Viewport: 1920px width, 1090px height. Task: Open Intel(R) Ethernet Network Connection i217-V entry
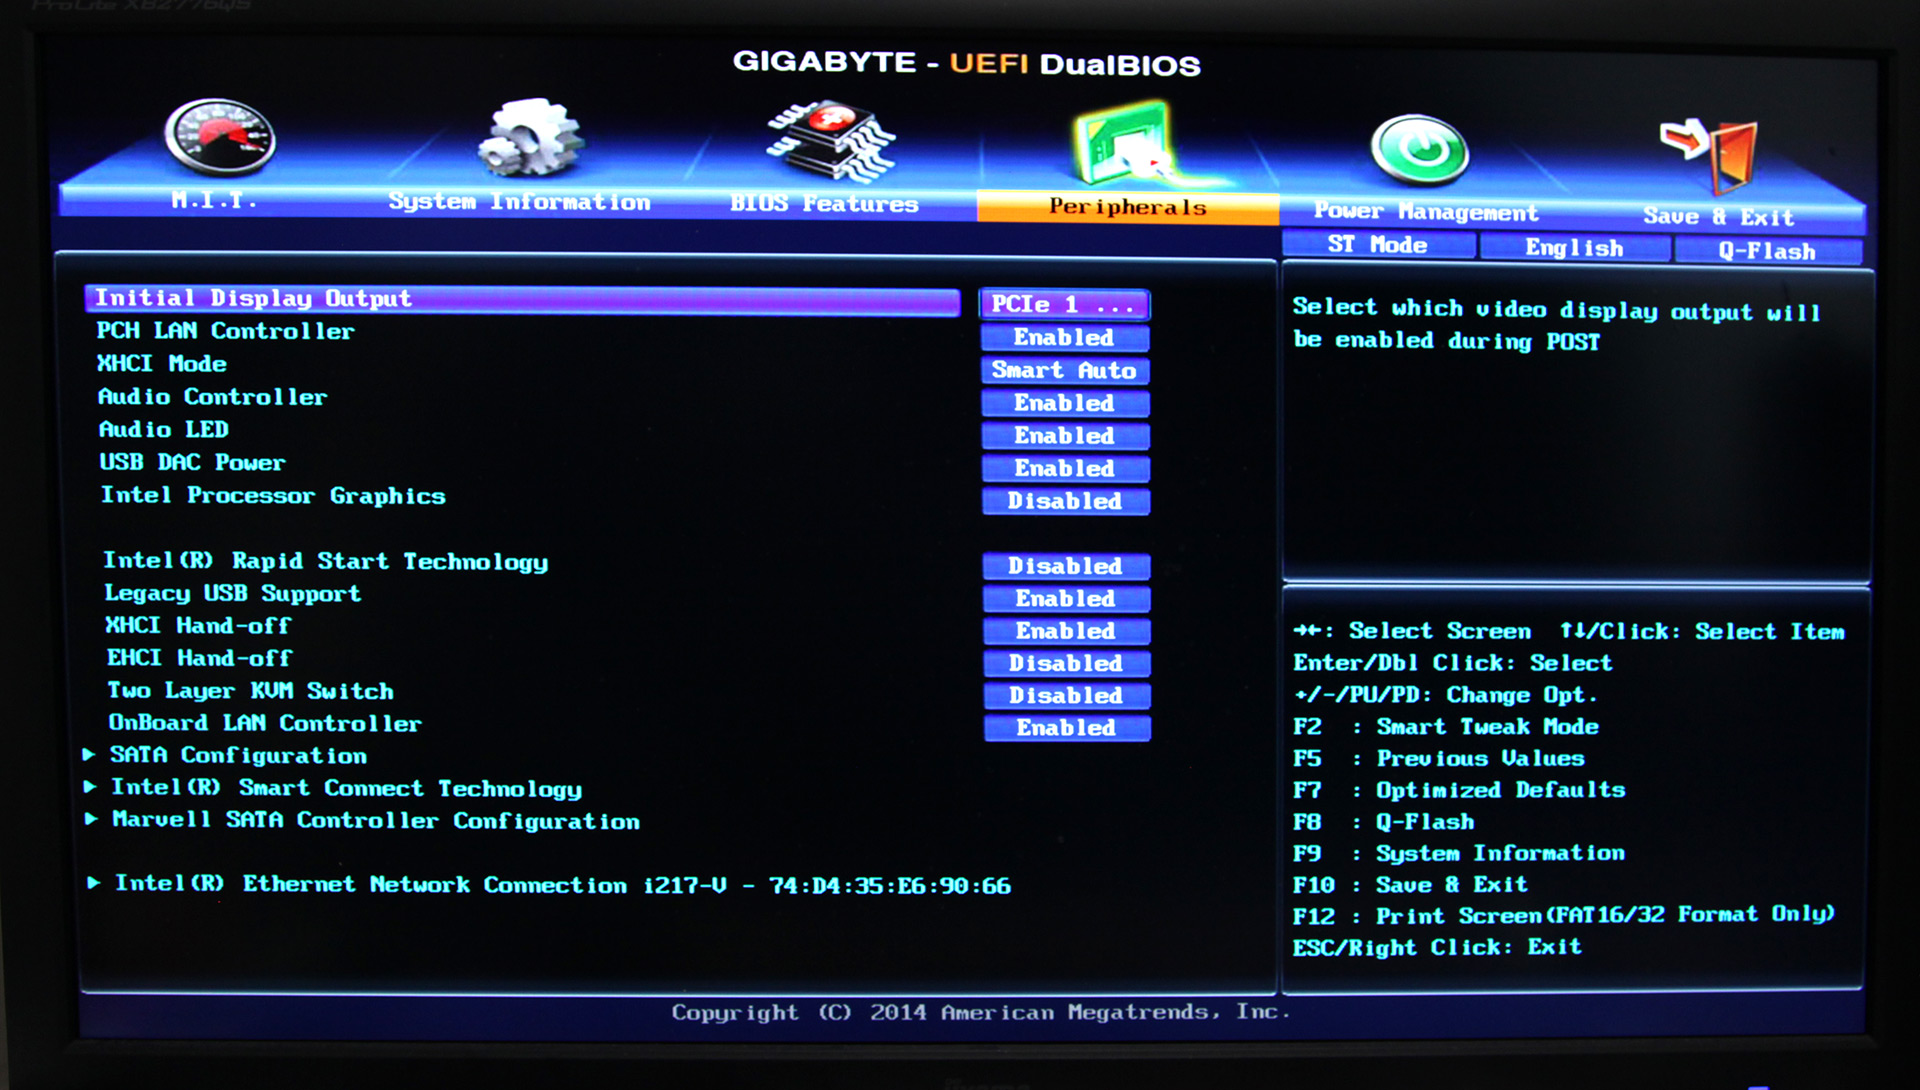[x=563, y=885]
